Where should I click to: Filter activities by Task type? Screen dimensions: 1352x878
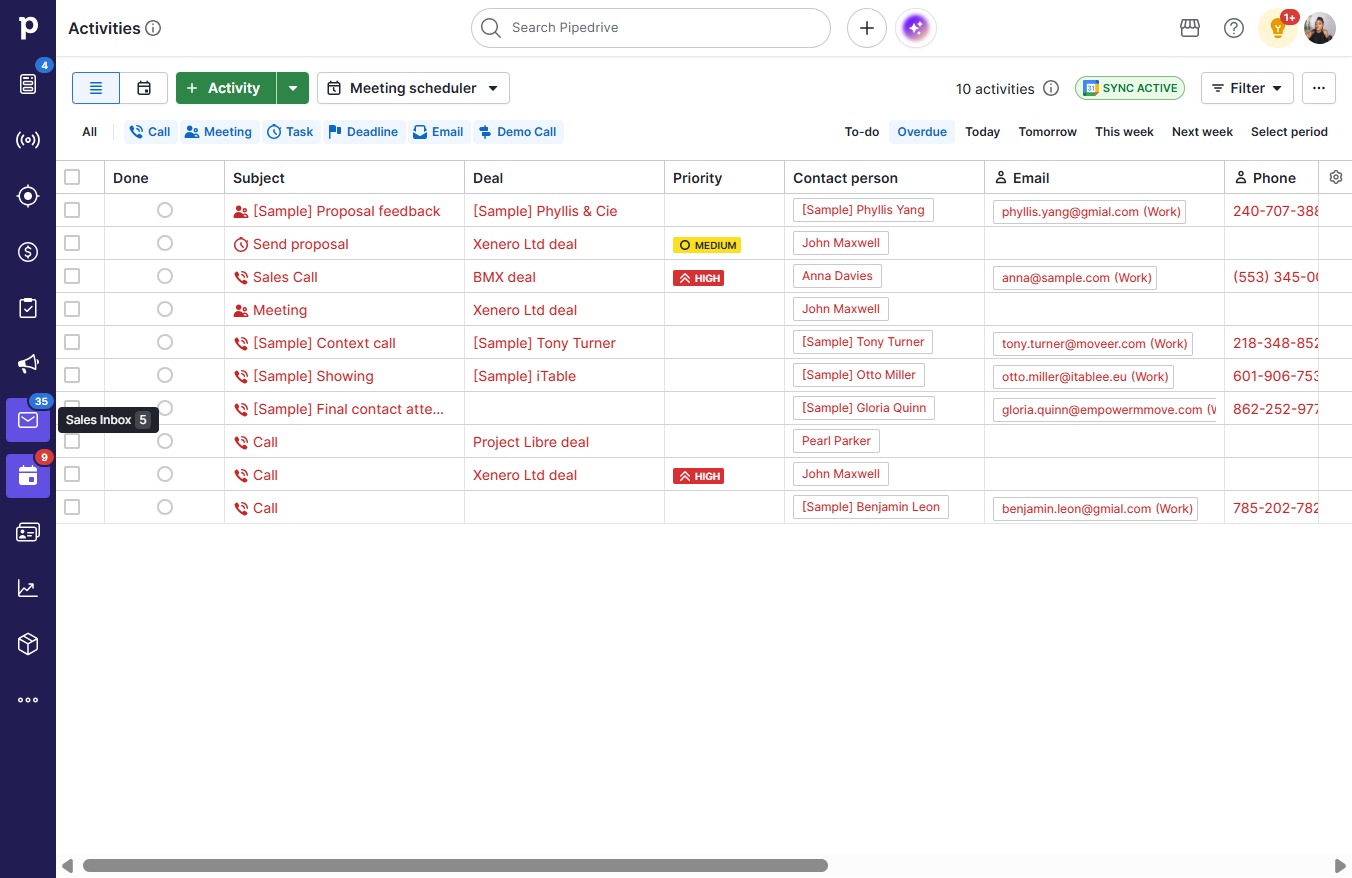(290, 132)
